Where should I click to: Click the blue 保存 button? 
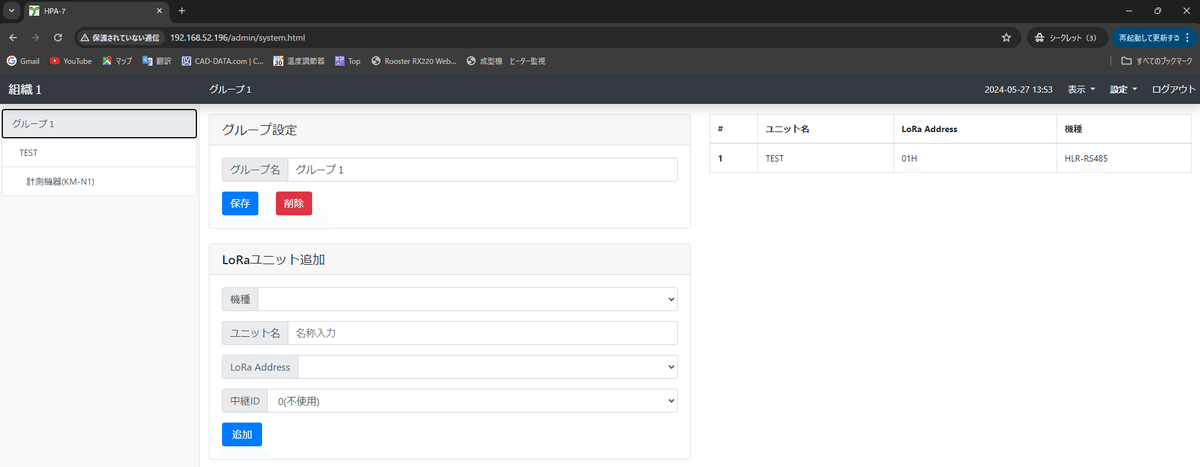240,203
